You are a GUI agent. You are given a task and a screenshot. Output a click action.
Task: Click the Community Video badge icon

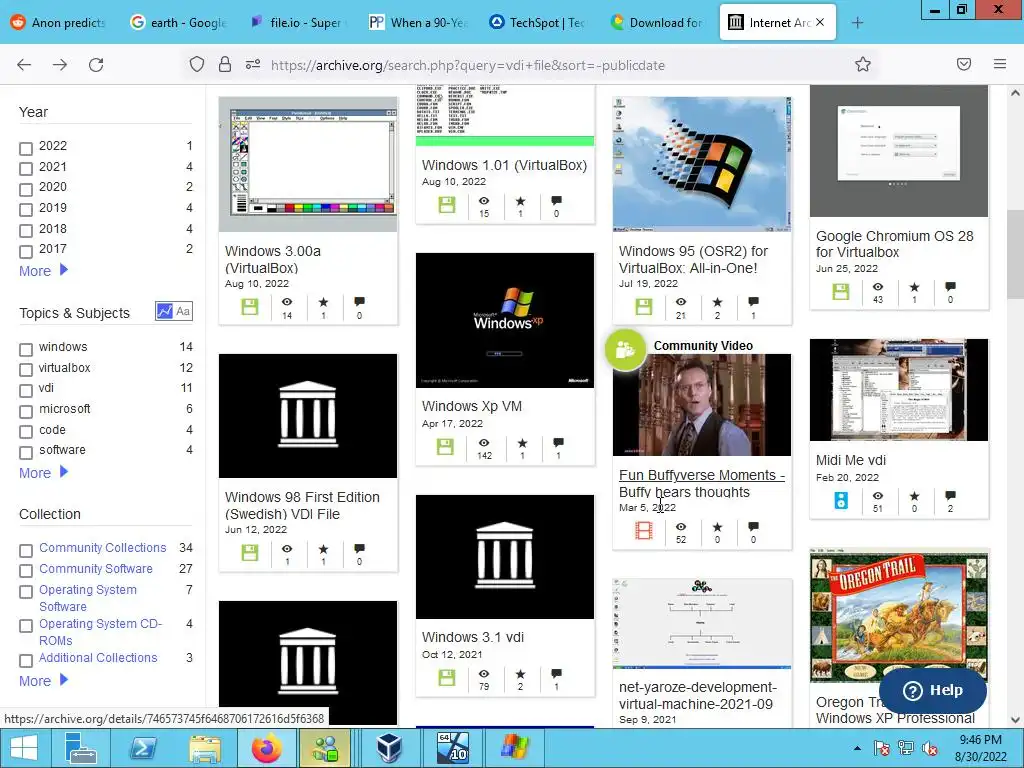pos(626,350)
